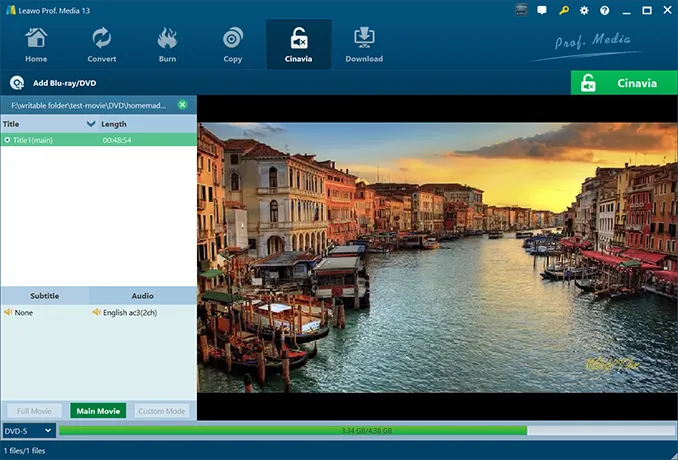Image resolution: width=678 pixels, height=460 pixels.
Task: Expand the DVD-5 disc type dropdown
Action: [28, 431]
